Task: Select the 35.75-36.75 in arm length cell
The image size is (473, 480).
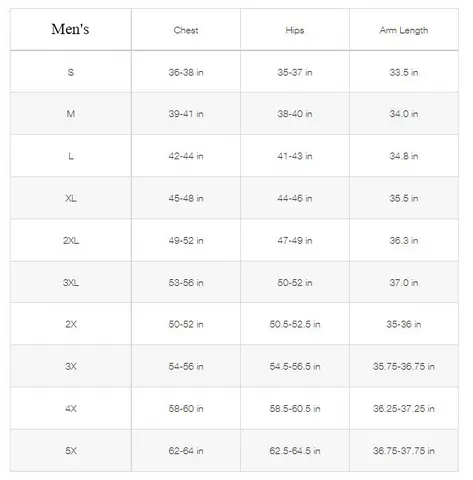Action: [404, 366]
